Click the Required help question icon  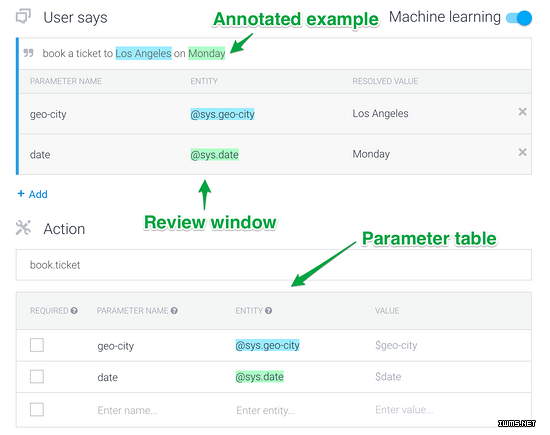(x=74, y=310)
